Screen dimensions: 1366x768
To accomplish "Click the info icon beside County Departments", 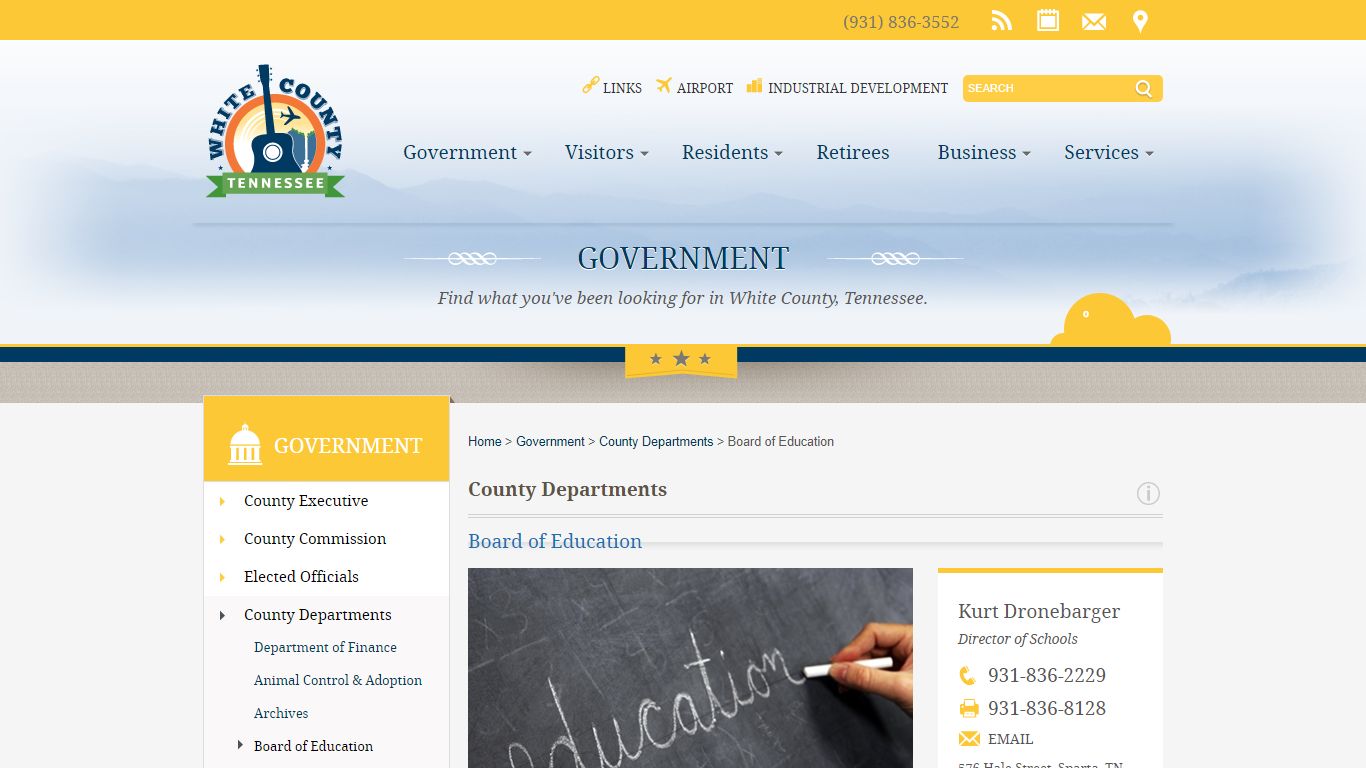I will [1148, 493].
